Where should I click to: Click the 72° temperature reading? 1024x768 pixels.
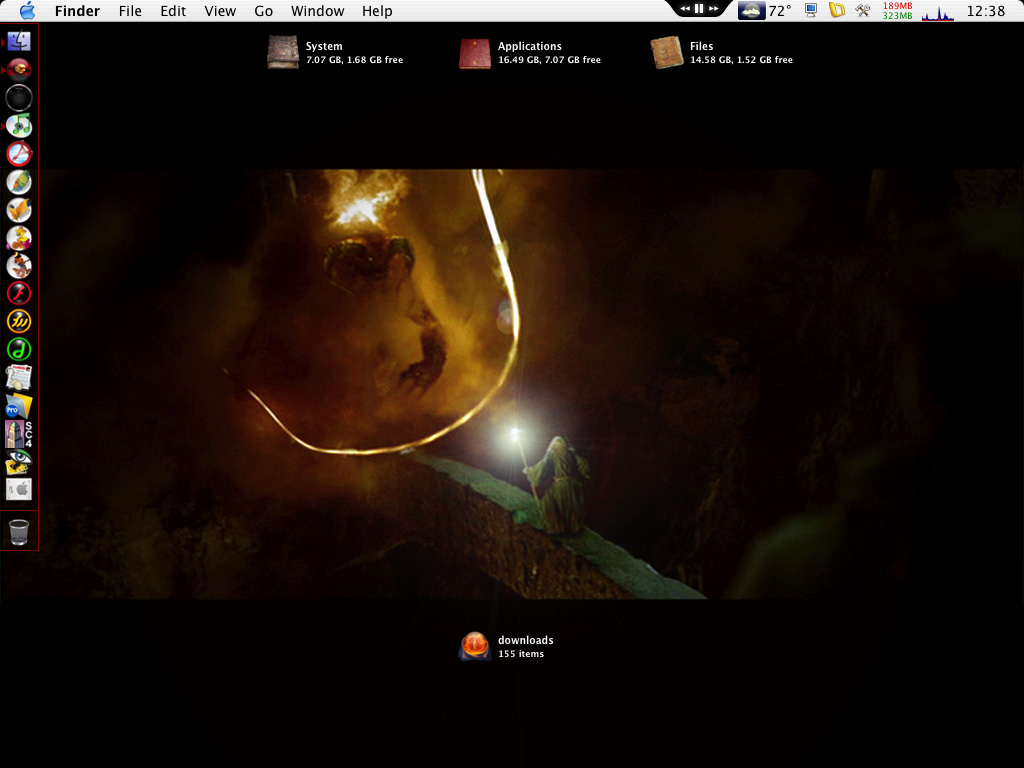tap(780, 11)
